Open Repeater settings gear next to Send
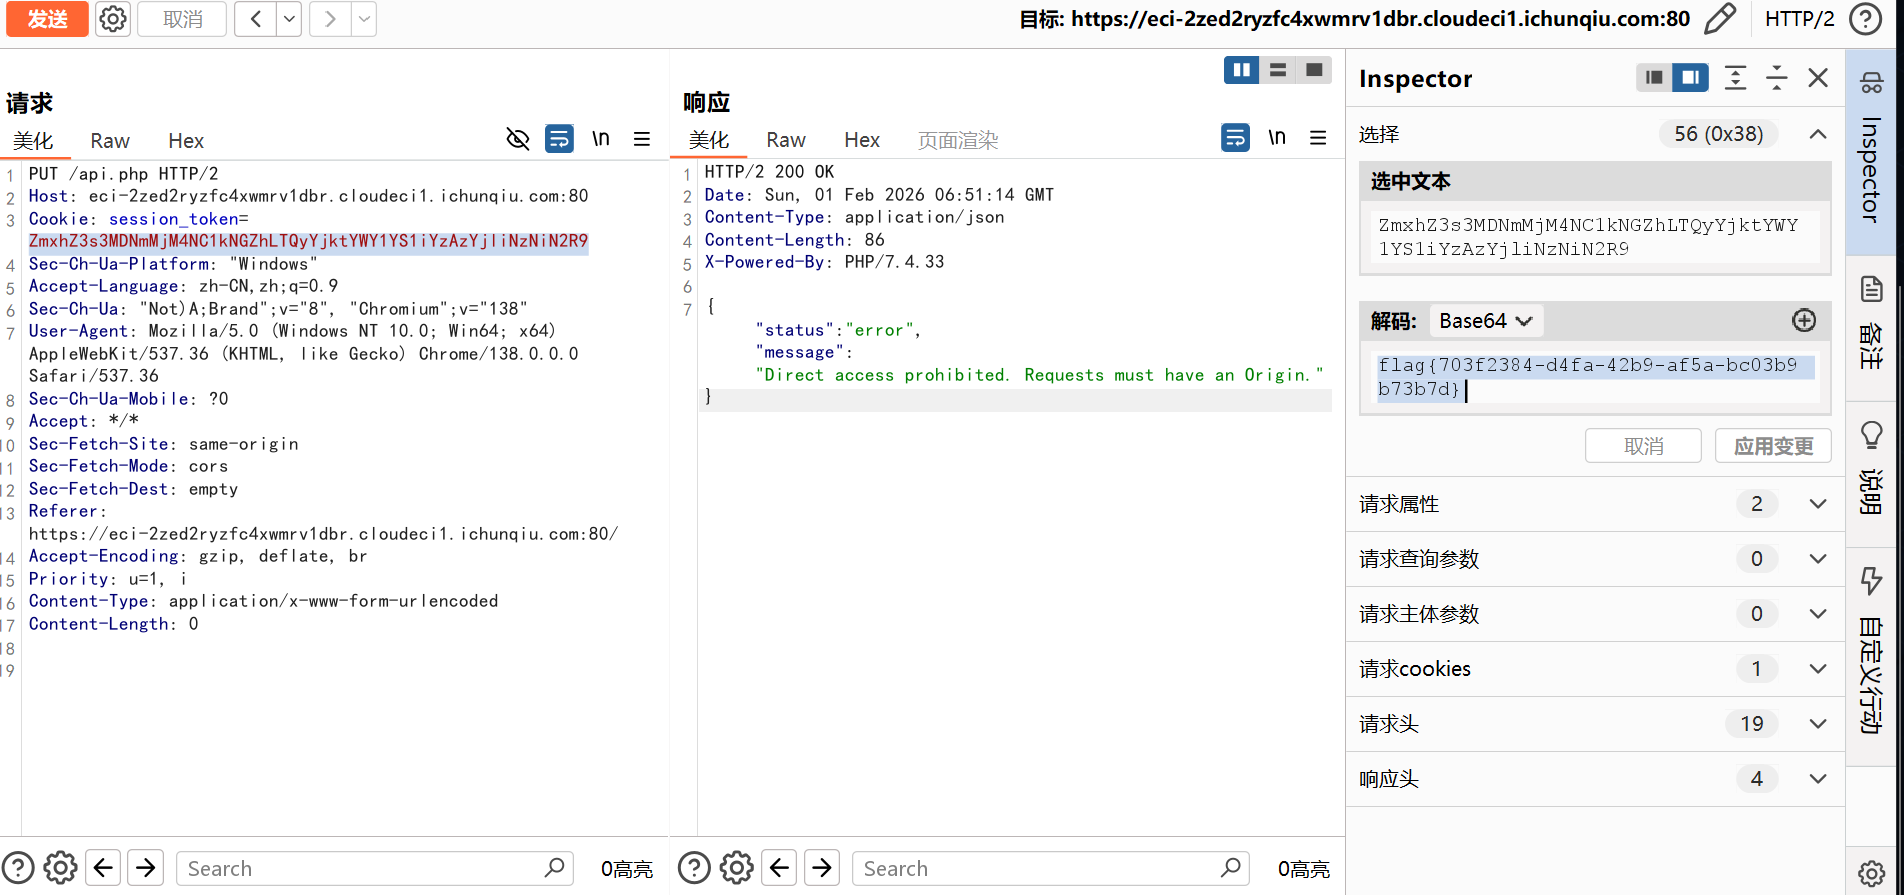The image size is (1904, 895). [x=113, y=19]
